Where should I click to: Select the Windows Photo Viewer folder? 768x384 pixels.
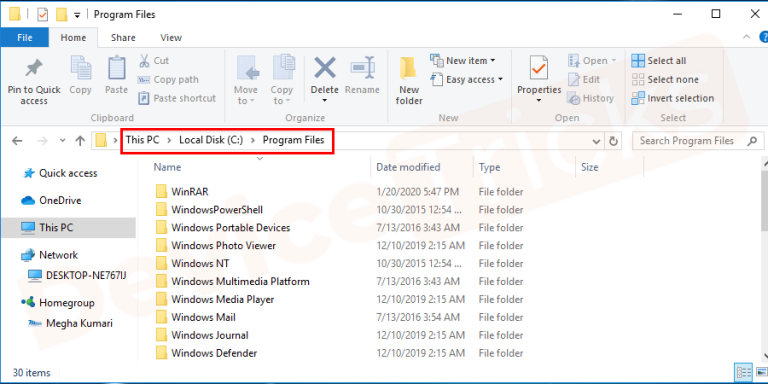point(216,245)
